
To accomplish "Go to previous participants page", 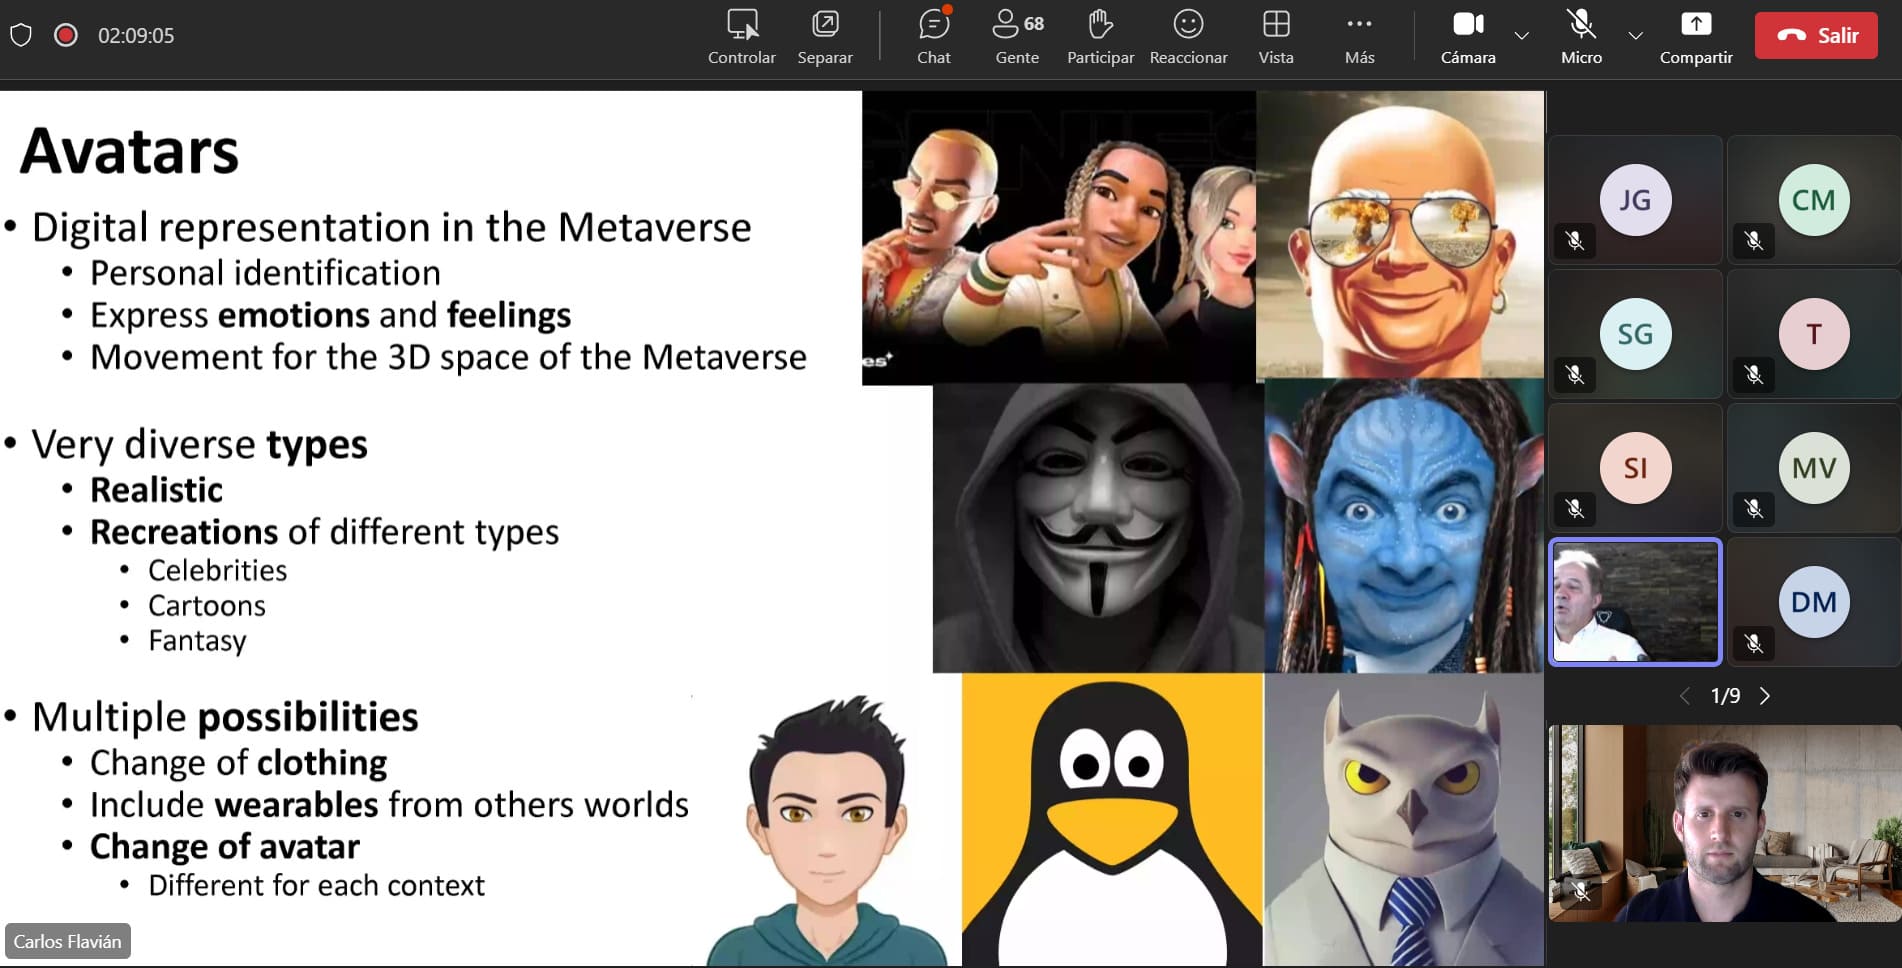I will [1685, 696].
